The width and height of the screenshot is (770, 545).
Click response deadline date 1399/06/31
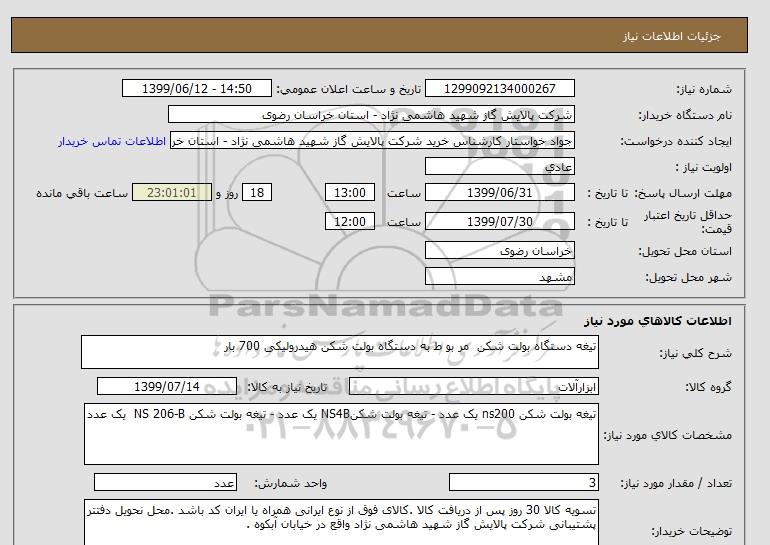point(500,193)
